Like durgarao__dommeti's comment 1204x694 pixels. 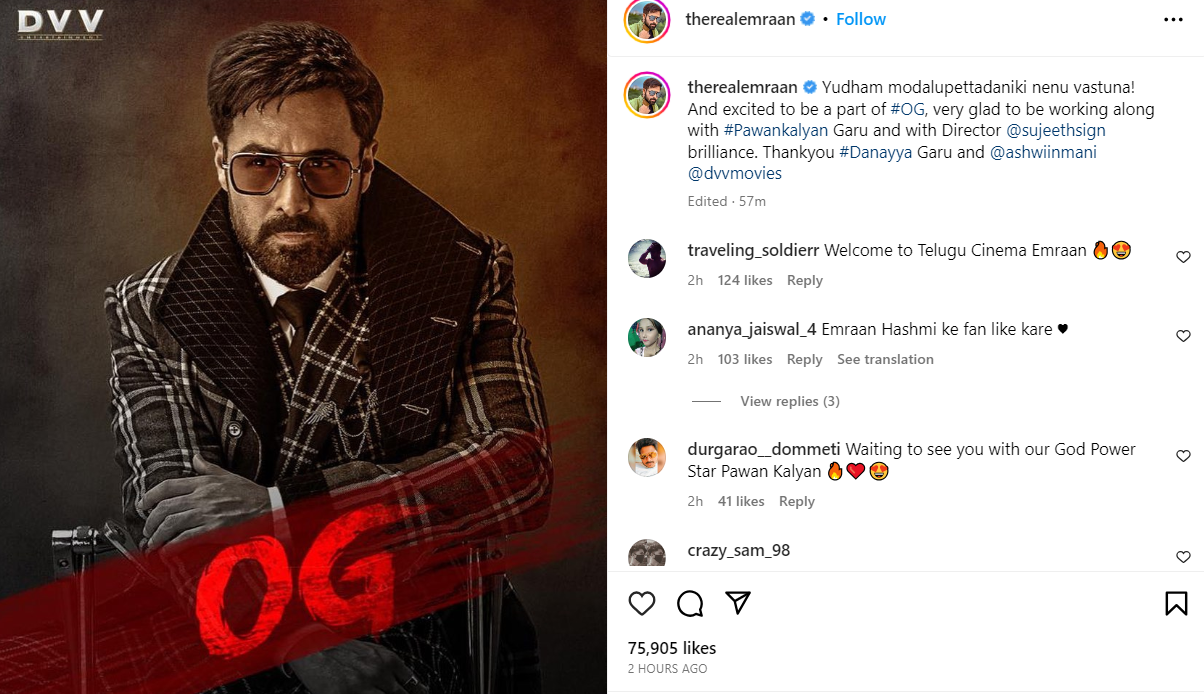pyautogui.click(x=1183, y=456)
